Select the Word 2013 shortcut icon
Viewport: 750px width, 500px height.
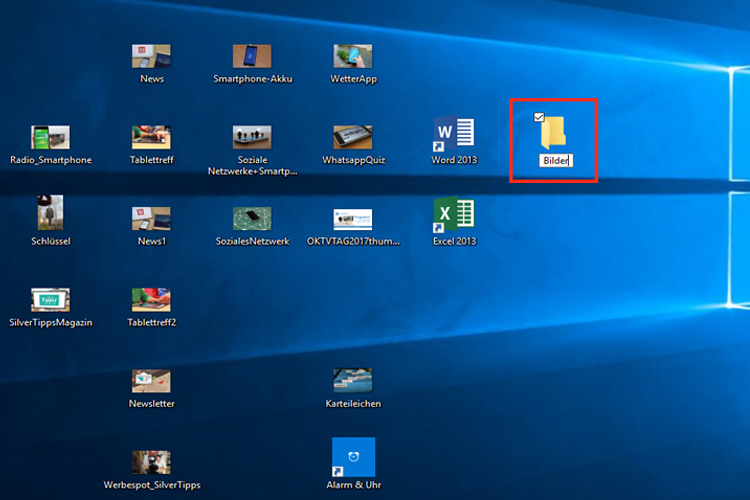(x=454, y=133)
